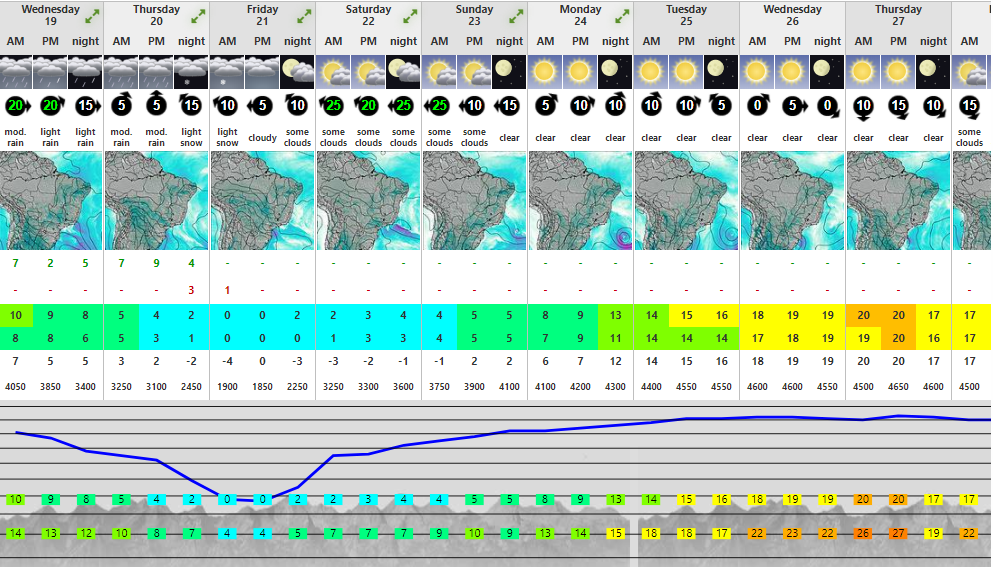Select Friday 21 PM cloudy weather icon

[262, 72]
